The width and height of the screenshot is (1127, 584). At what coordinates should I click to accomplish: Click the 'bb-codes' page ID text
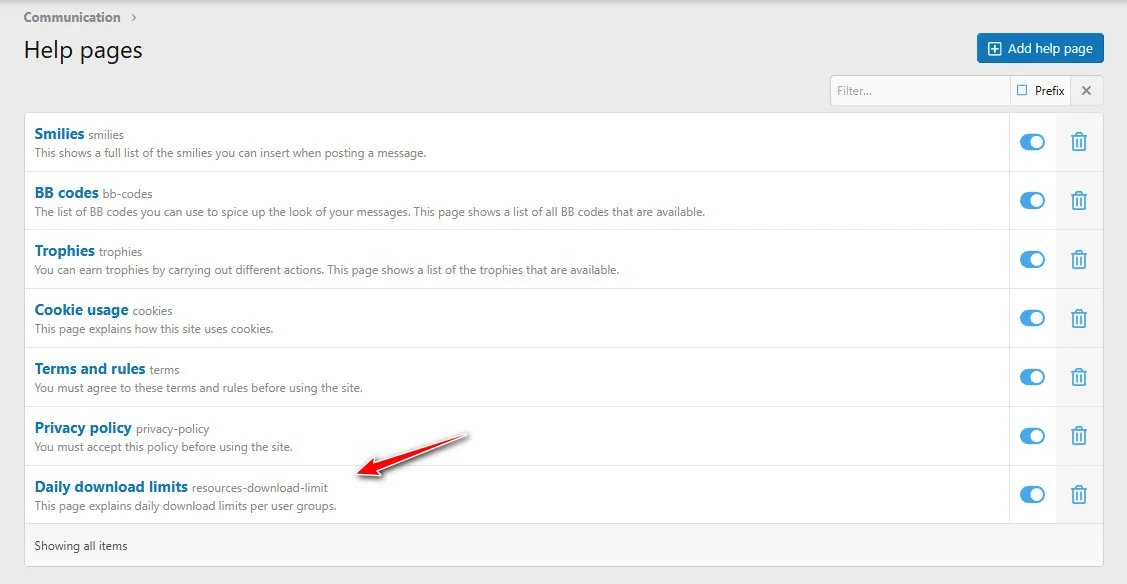coord(127,194)
